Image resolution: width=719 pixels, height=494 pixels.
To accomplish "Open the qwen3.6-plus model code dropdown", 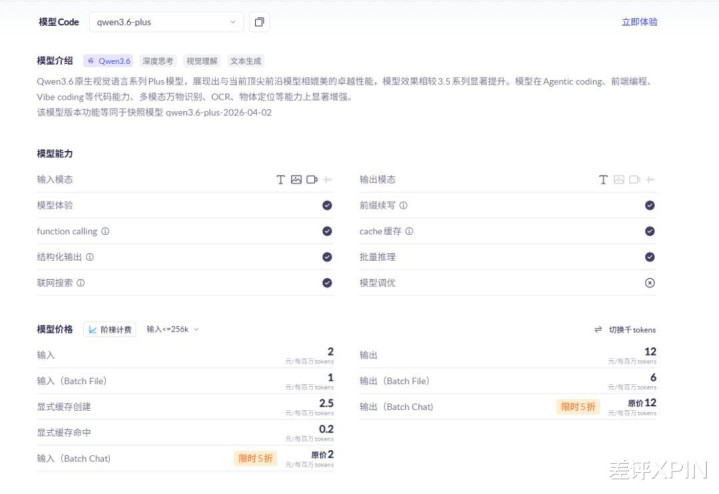I will (166, 22).
